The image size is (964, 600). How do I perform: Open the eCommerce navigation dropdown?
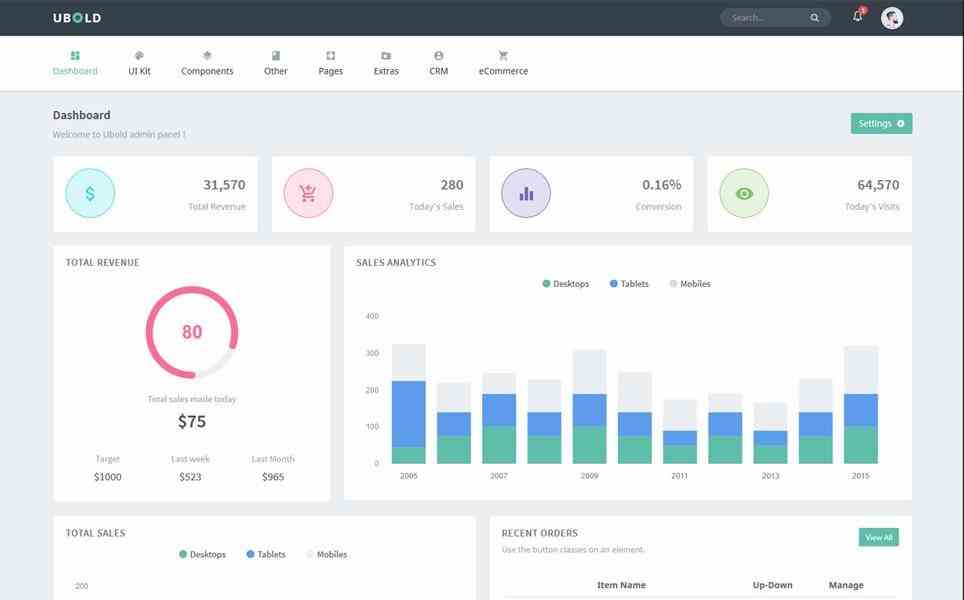[x=503, y=63]
